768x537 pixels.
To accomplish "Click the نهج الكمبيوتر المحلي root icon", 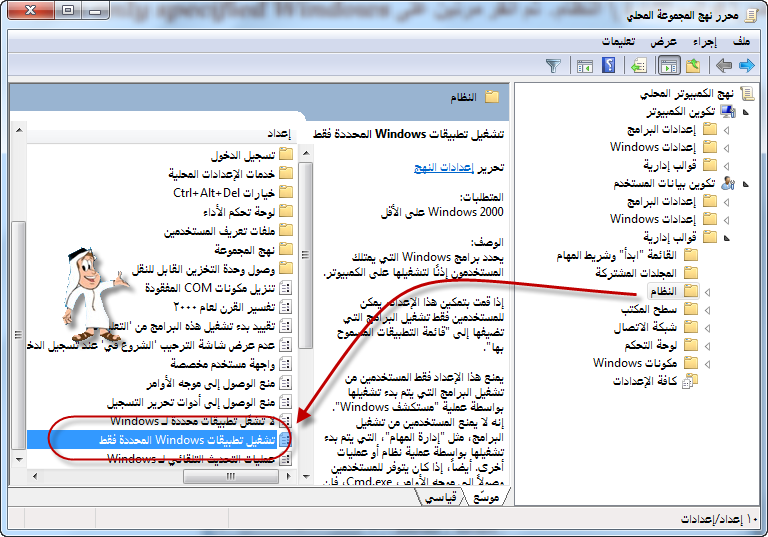I will [746, 94].
